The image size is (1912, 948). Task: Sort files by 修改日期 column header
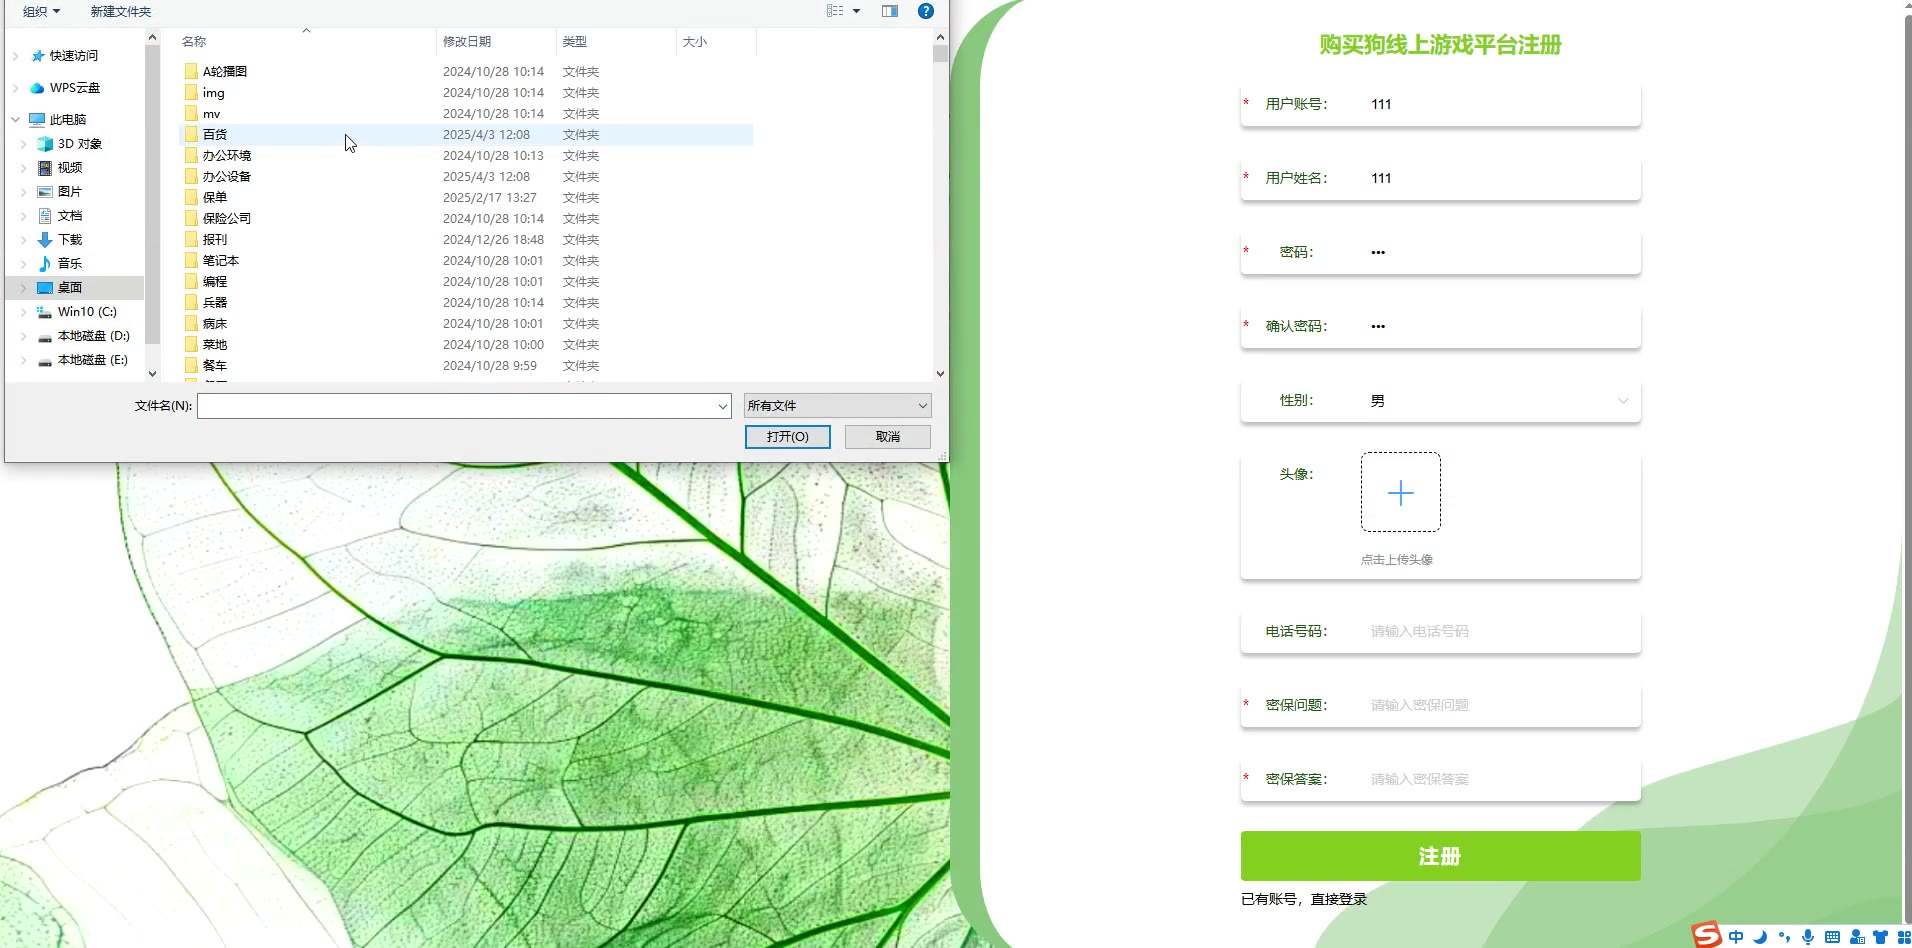click(467, 42)
